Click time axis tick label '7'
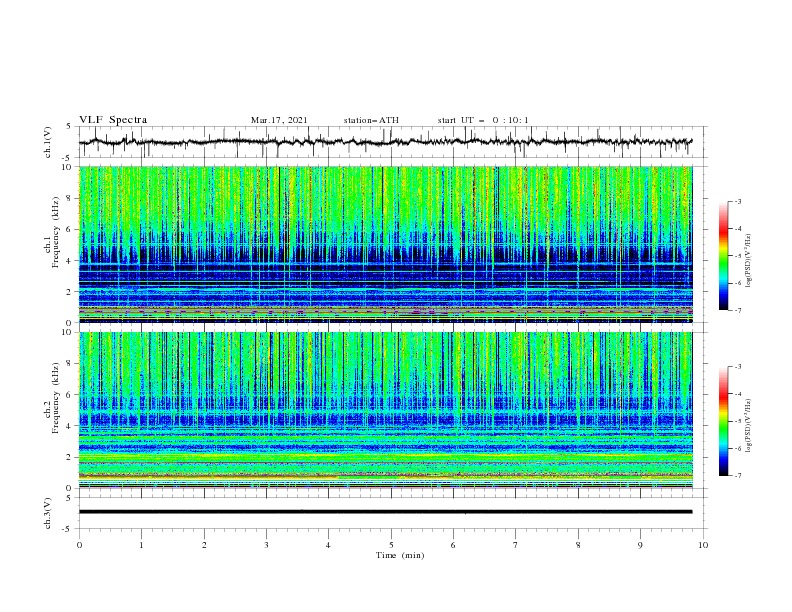Screen dimensions: 792x612 click(x=516, y=545)
